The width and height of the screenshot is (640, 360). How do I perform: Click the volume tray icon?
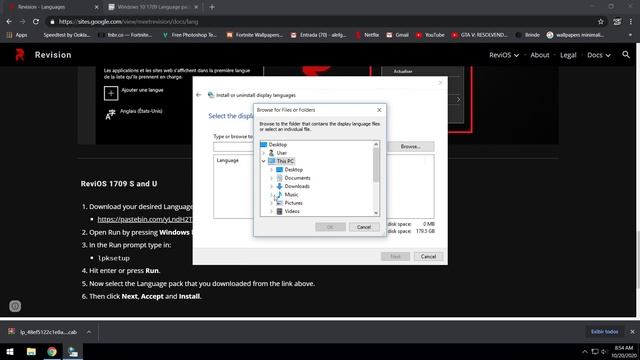pyautogui.click(x=604, y=352)
